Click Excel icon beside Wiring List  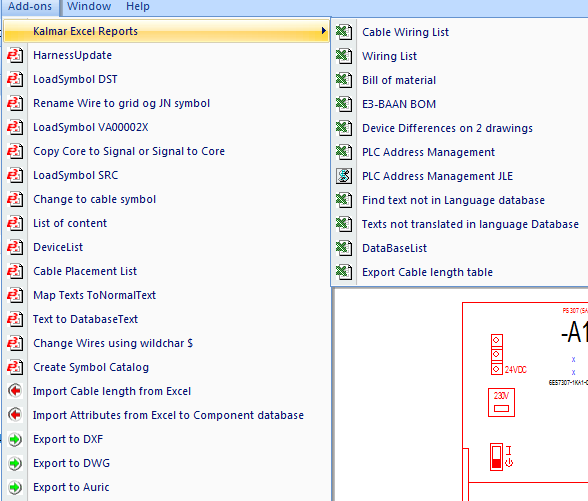click(x=344, y=56)
